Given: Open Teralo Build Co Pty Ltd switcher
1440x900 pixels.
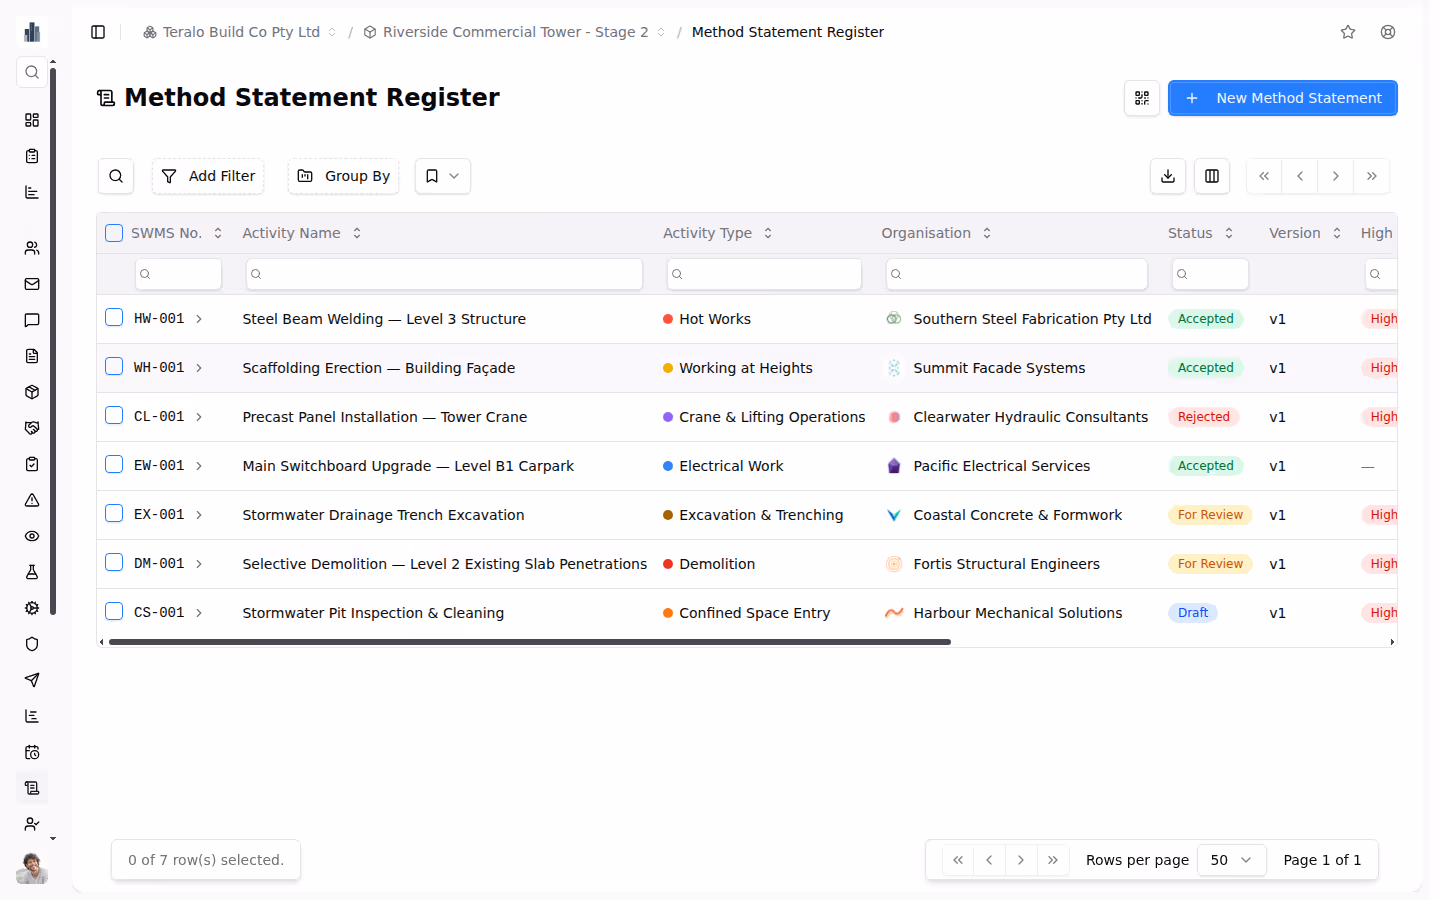Looking at the screenshot, I should pyautogui.click(x=240, y=32).
